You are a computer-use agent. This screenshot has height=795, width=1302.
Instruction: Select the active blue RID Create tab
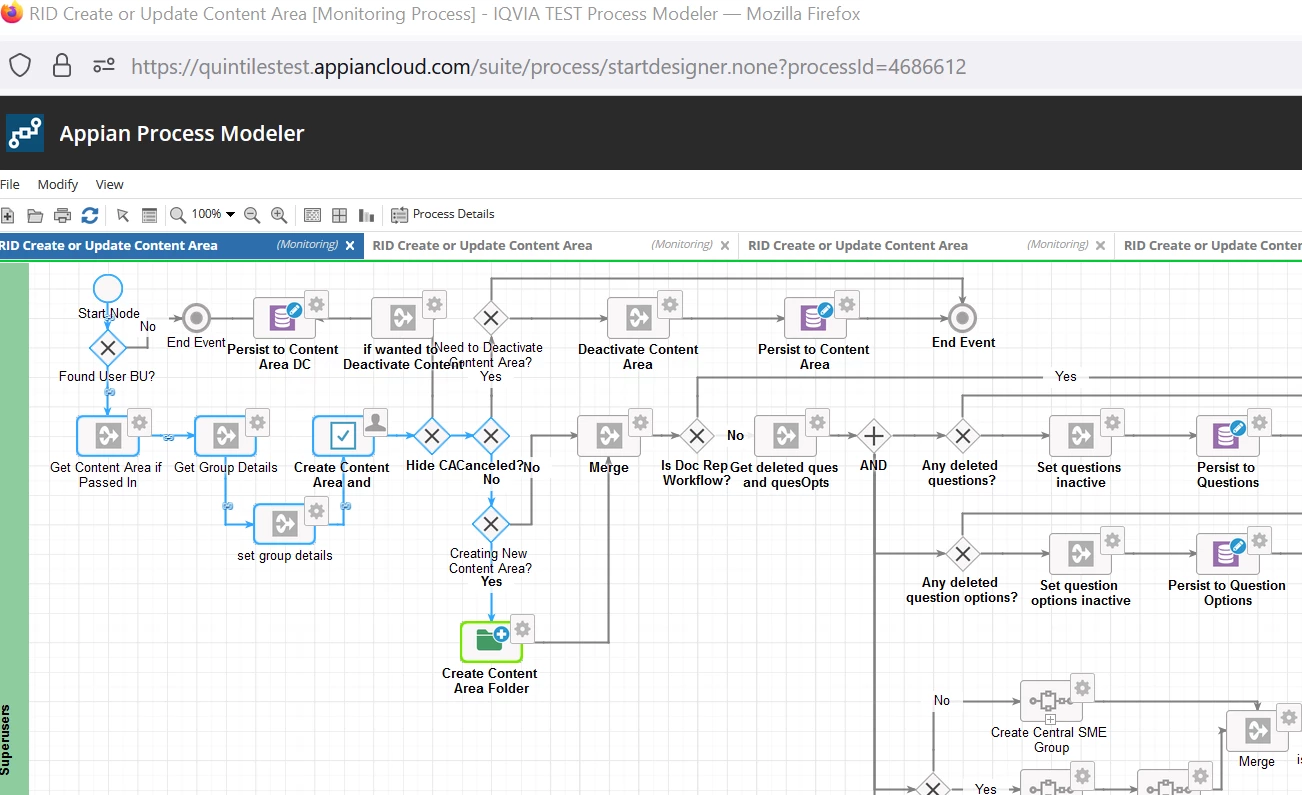coord(180,245)
